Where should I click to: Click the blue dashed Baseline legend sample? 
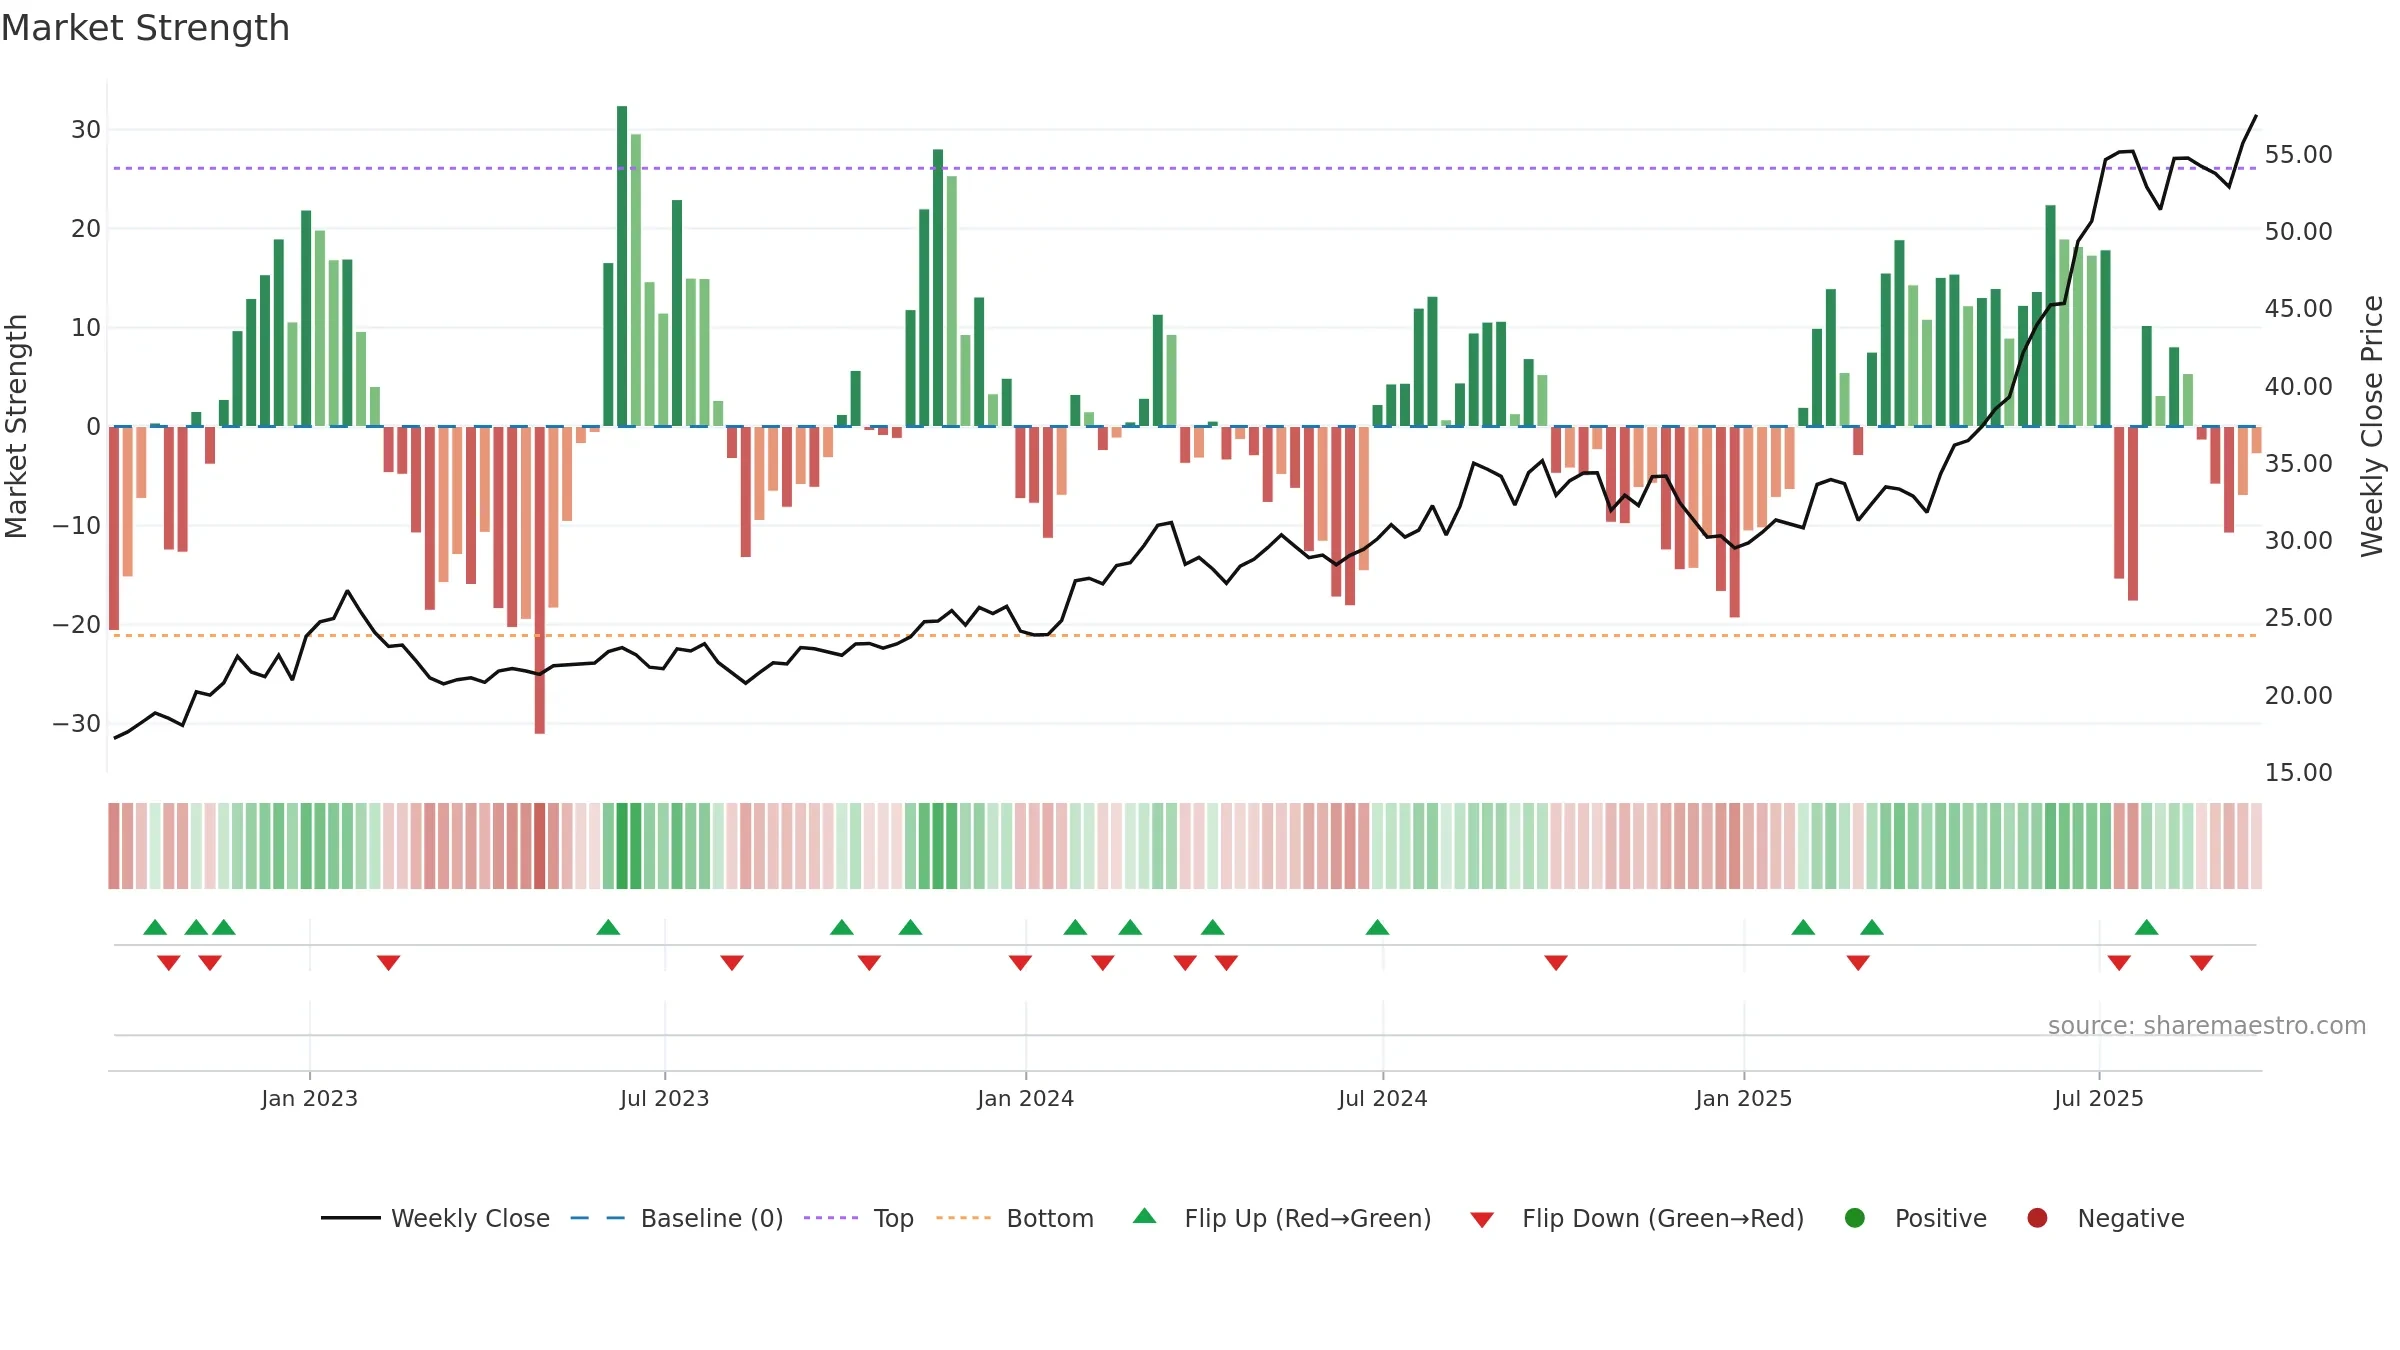coord(597,1218)
